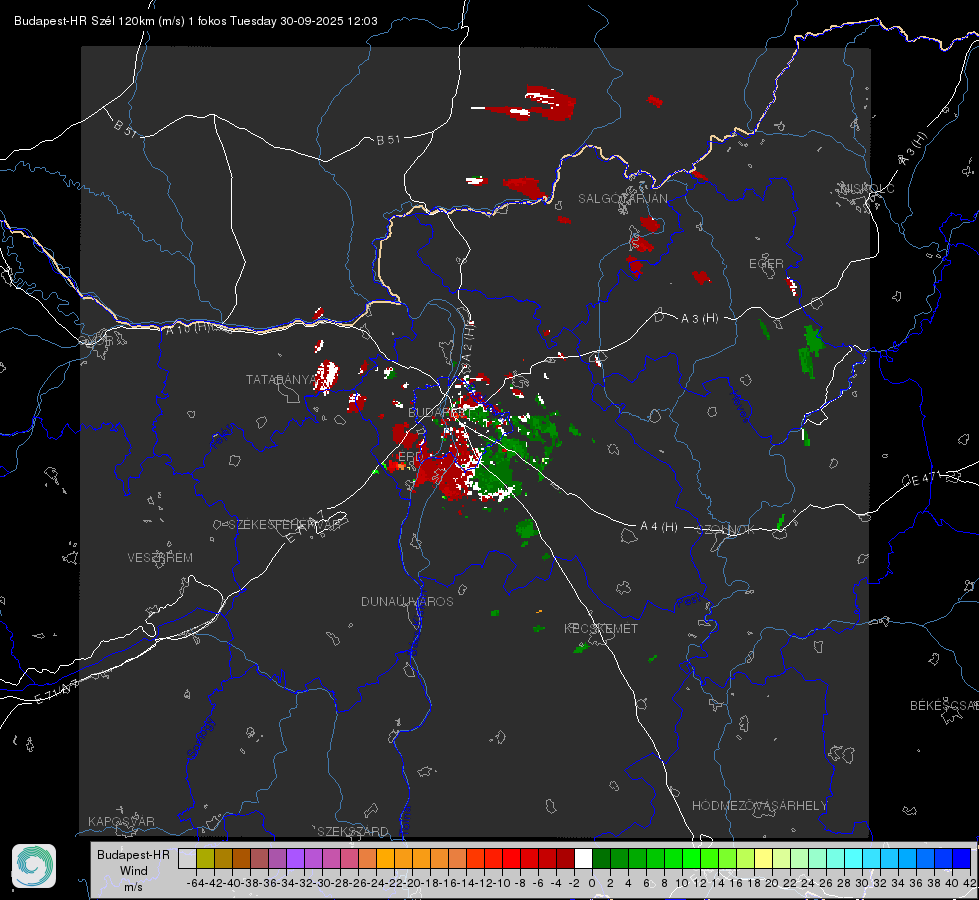The image size is (979, 900).
Task: Choose the deep blue swatch between 40 and 42
Action: pos(961,858)
